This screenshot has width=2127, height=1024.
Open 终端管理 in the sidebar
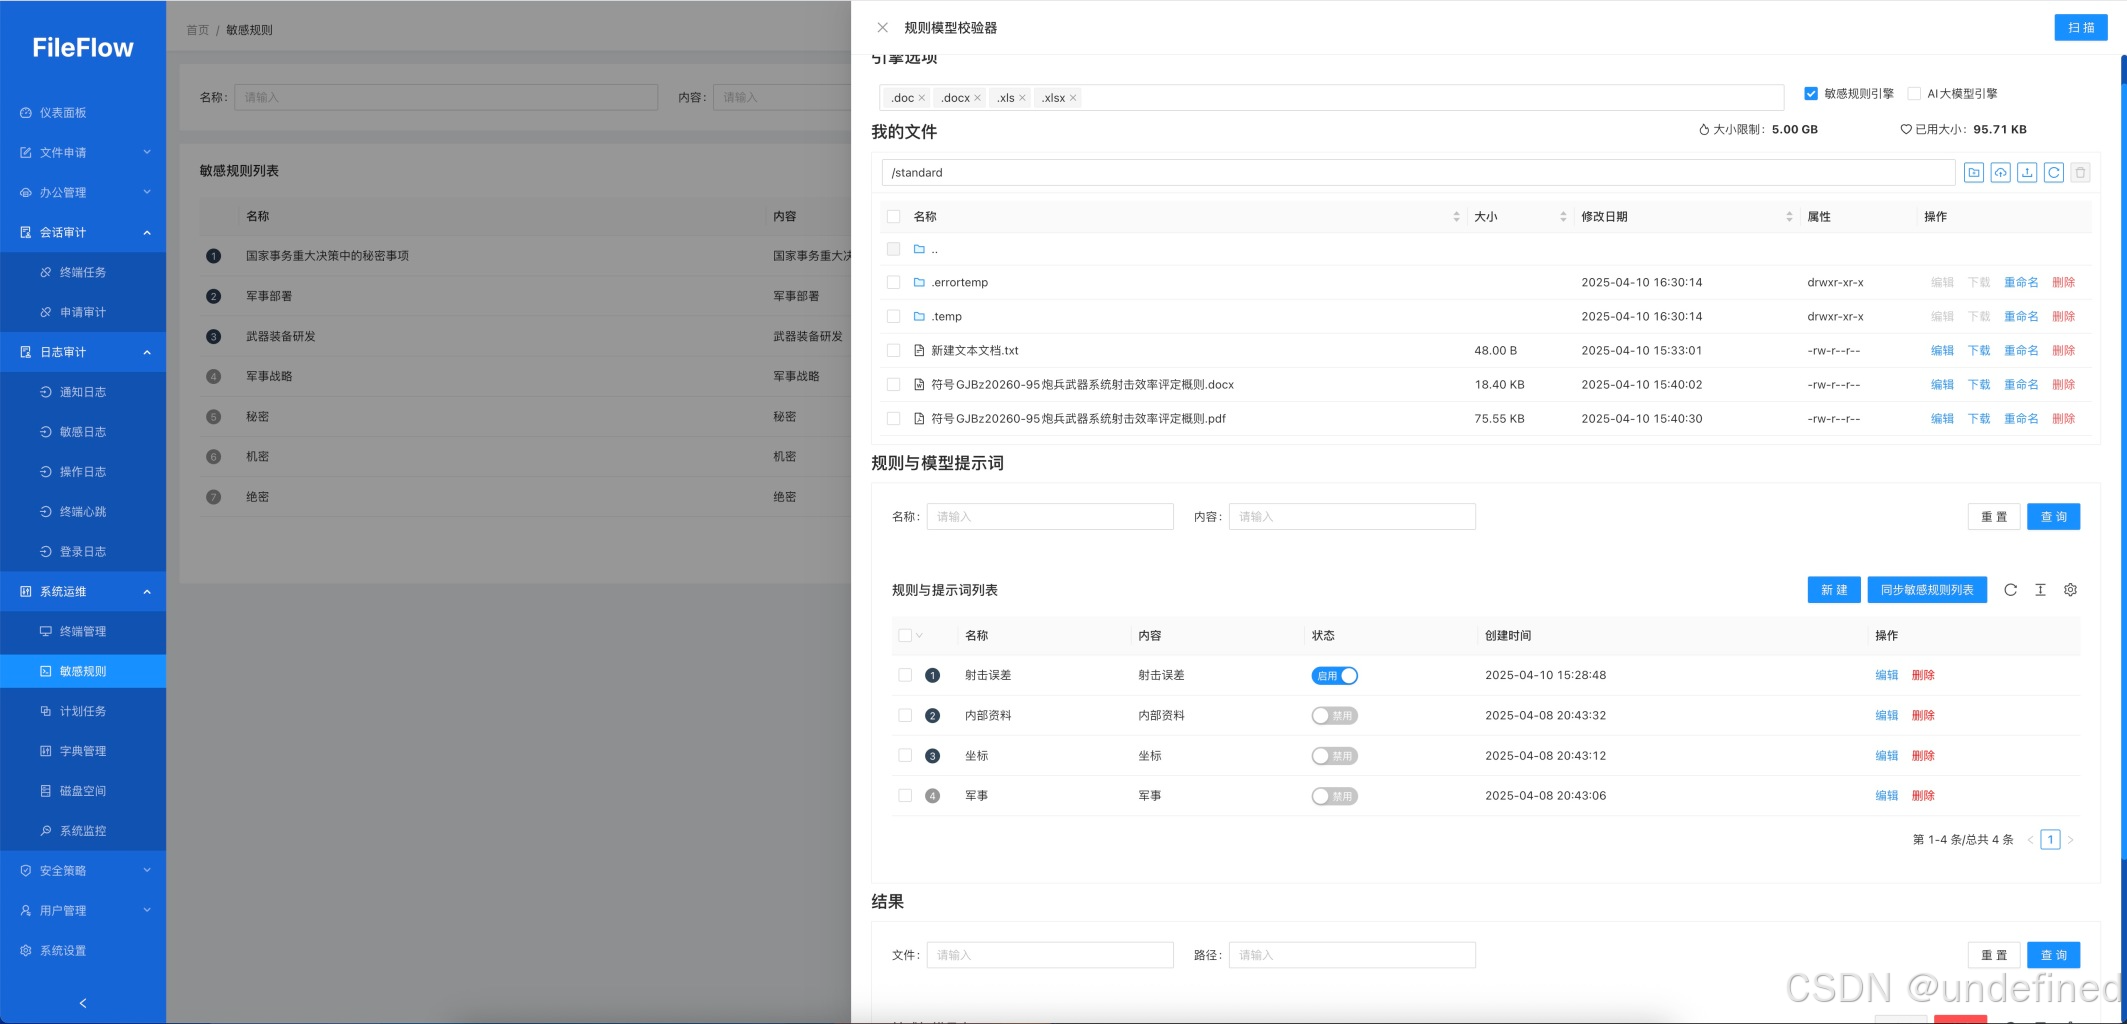tap(83, 632)
